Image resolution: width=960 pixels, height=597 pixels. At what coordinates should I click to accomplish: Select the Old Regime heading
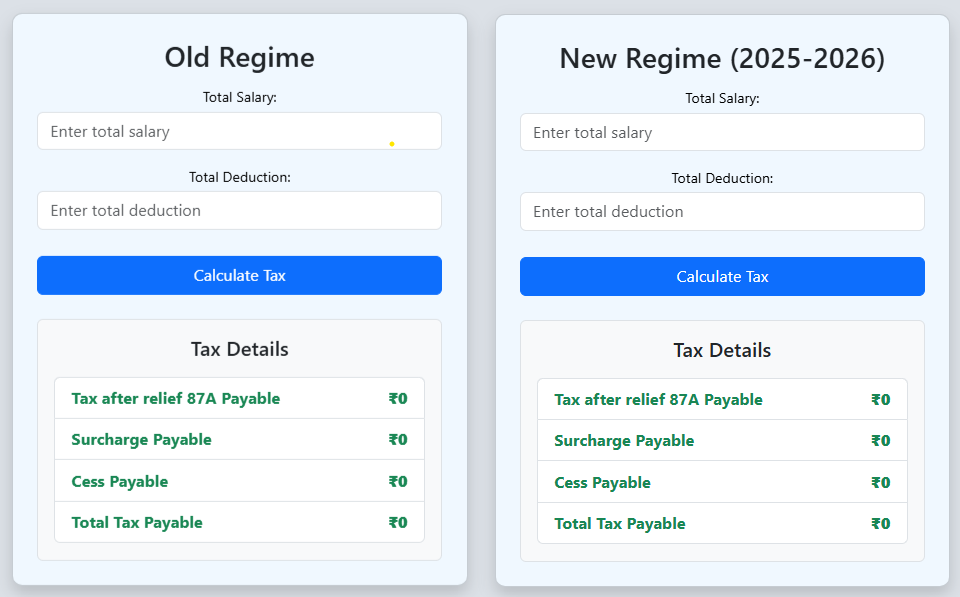(239, 58)
